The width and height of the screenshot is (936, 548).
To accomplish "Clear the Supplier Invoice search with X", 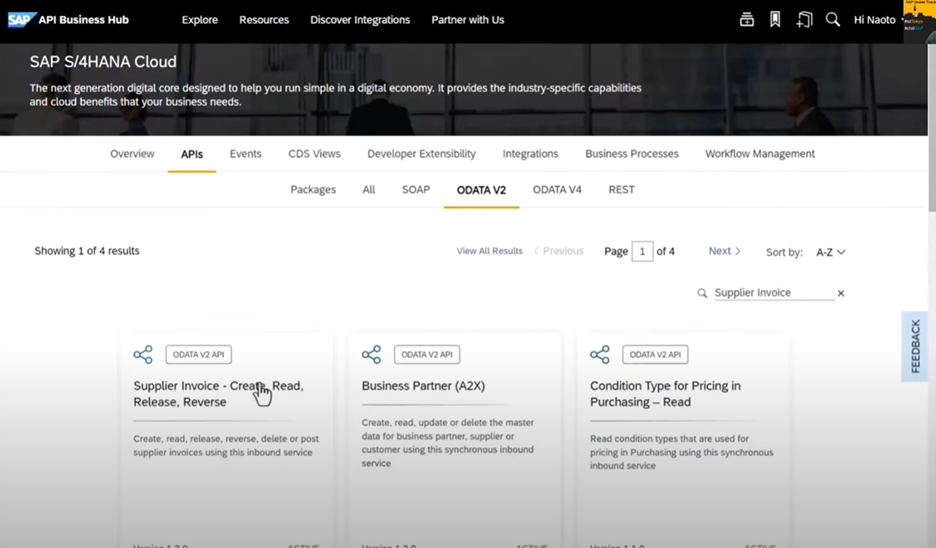I will [840, 293].
